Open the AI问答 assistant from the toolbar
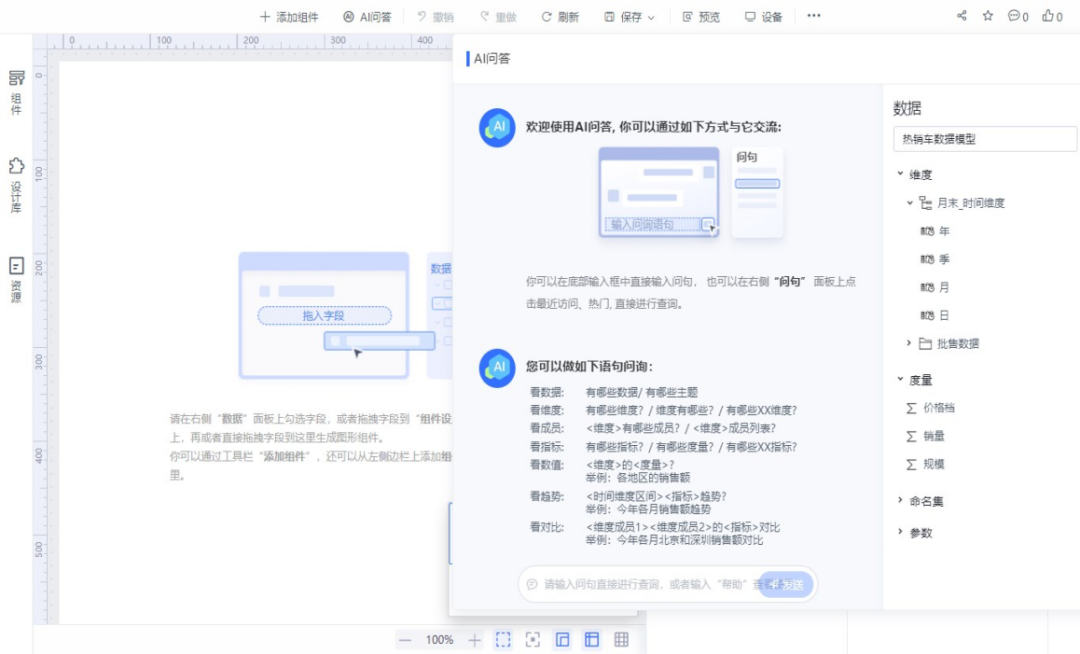 [x=368, y=15]
